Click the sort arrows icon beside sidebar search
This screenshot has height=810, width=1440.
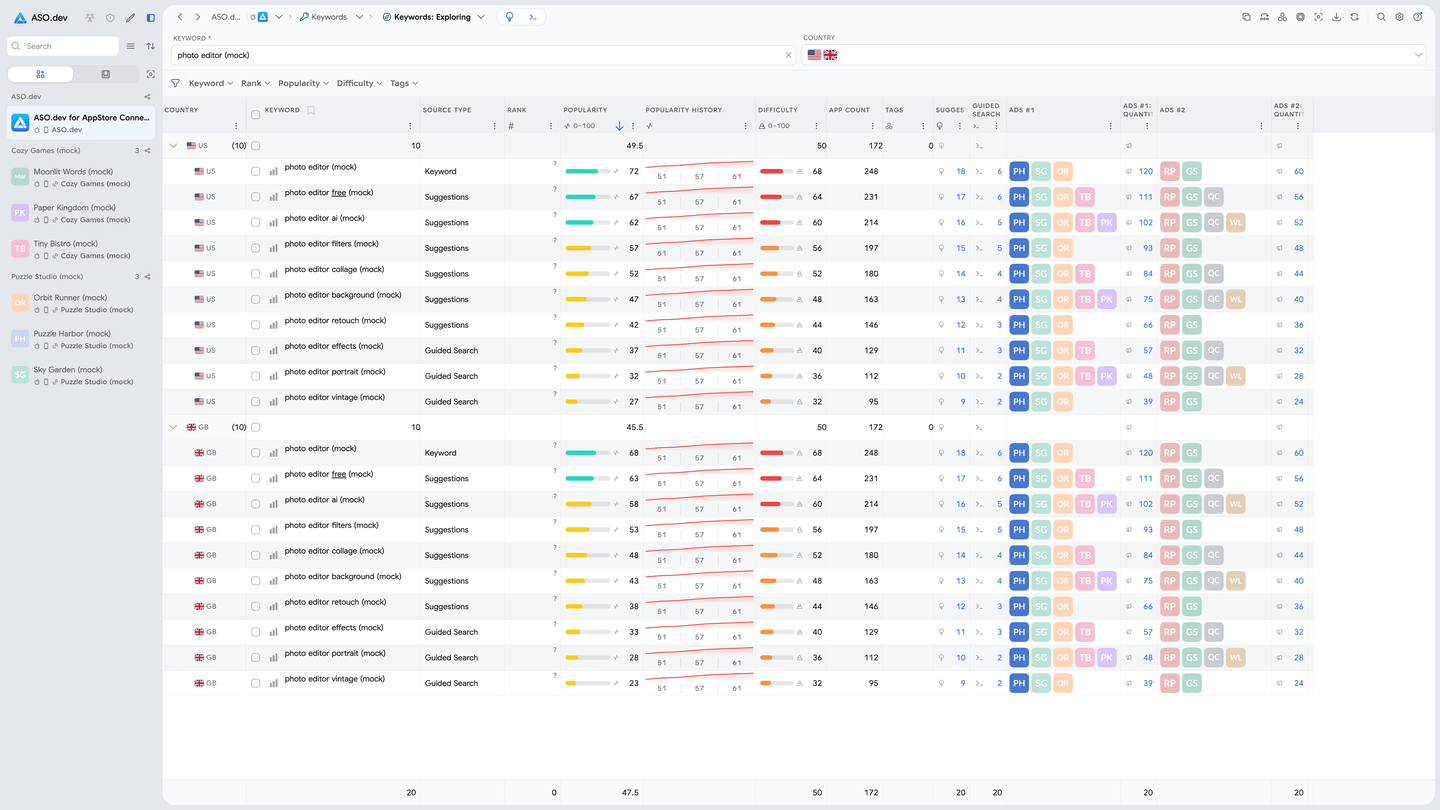point(150,46)
